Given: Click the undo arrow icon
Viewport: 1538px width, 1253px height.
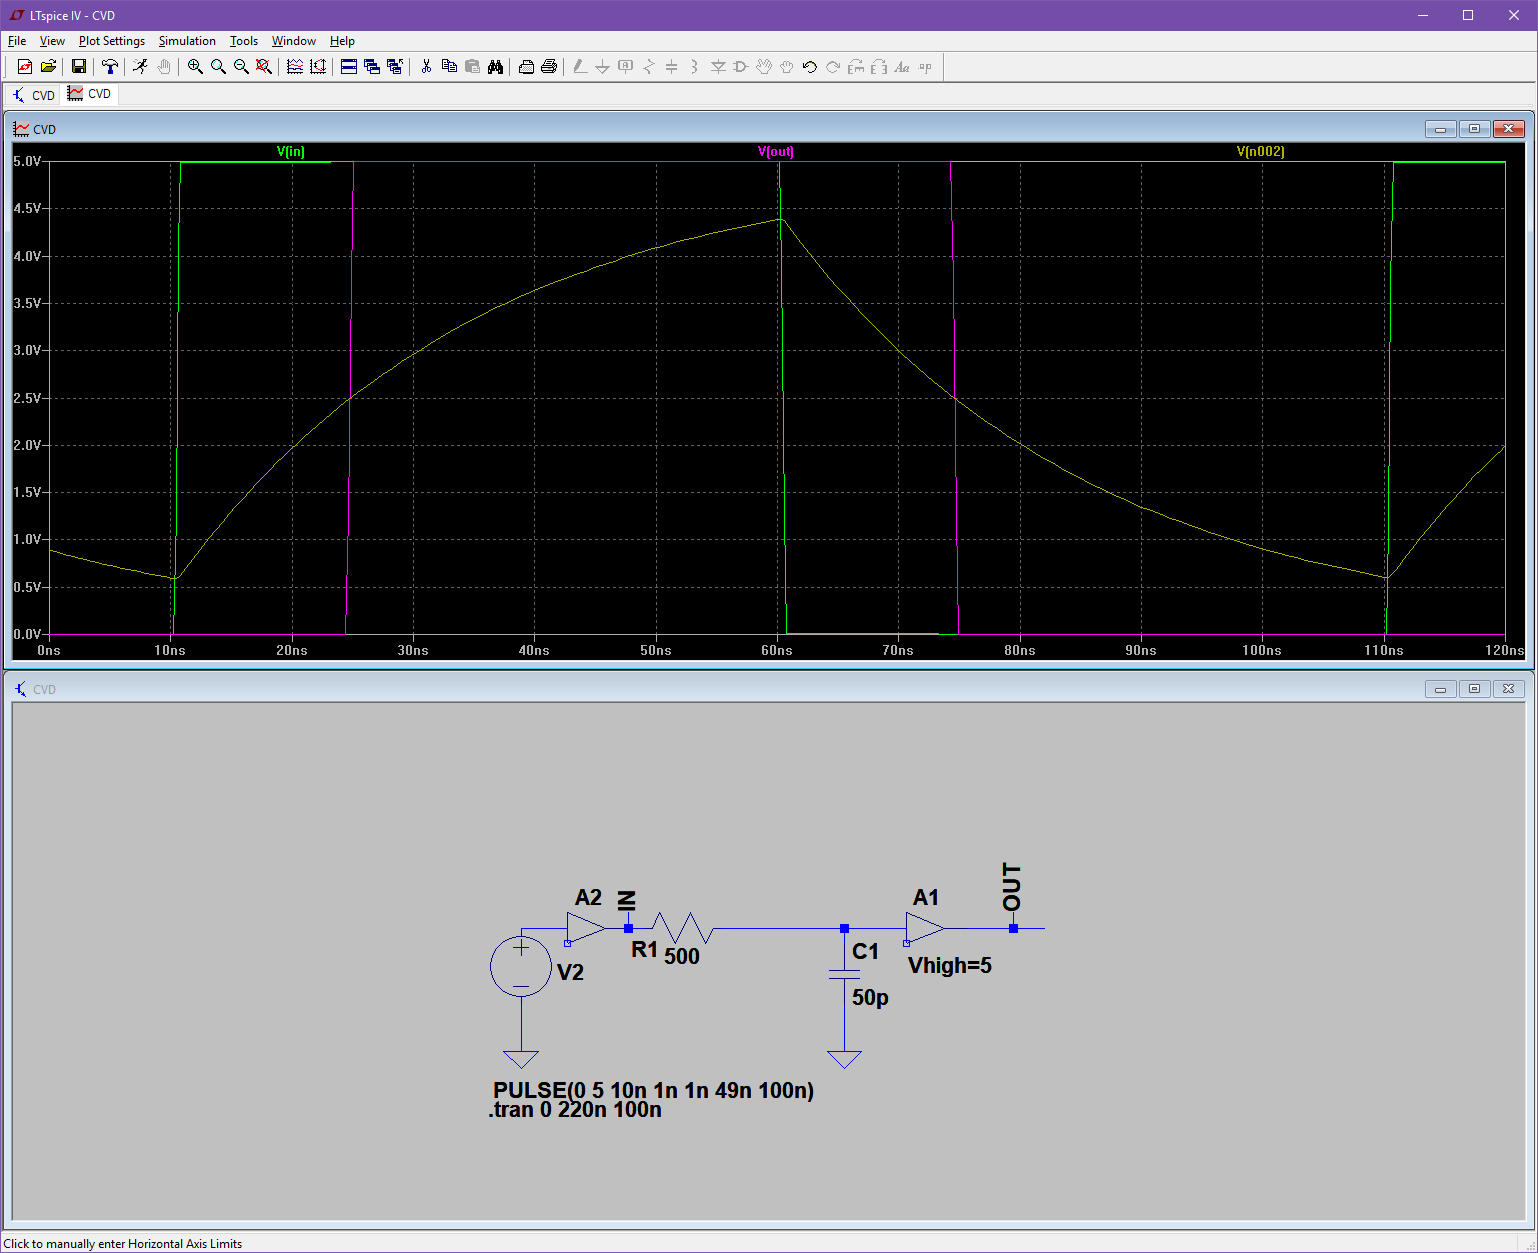Looking at the screenshot, I should click(x=810, y=67).
